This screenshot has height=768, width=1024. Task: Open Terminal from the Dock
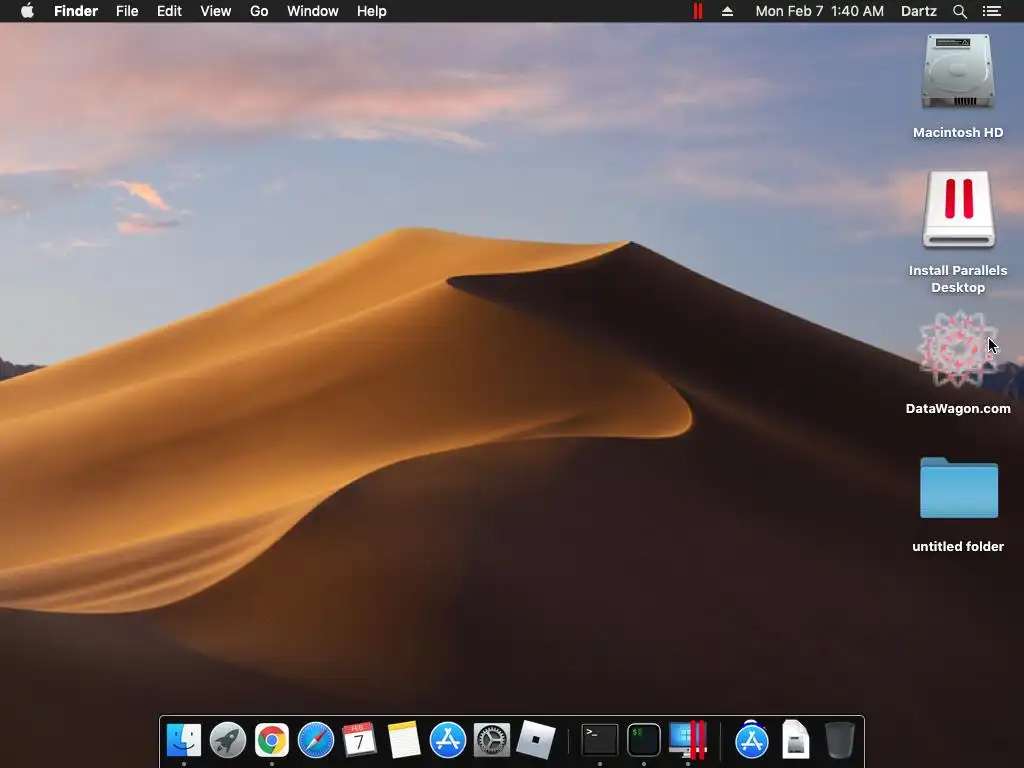pyautogui.click(x=600, y=740)
